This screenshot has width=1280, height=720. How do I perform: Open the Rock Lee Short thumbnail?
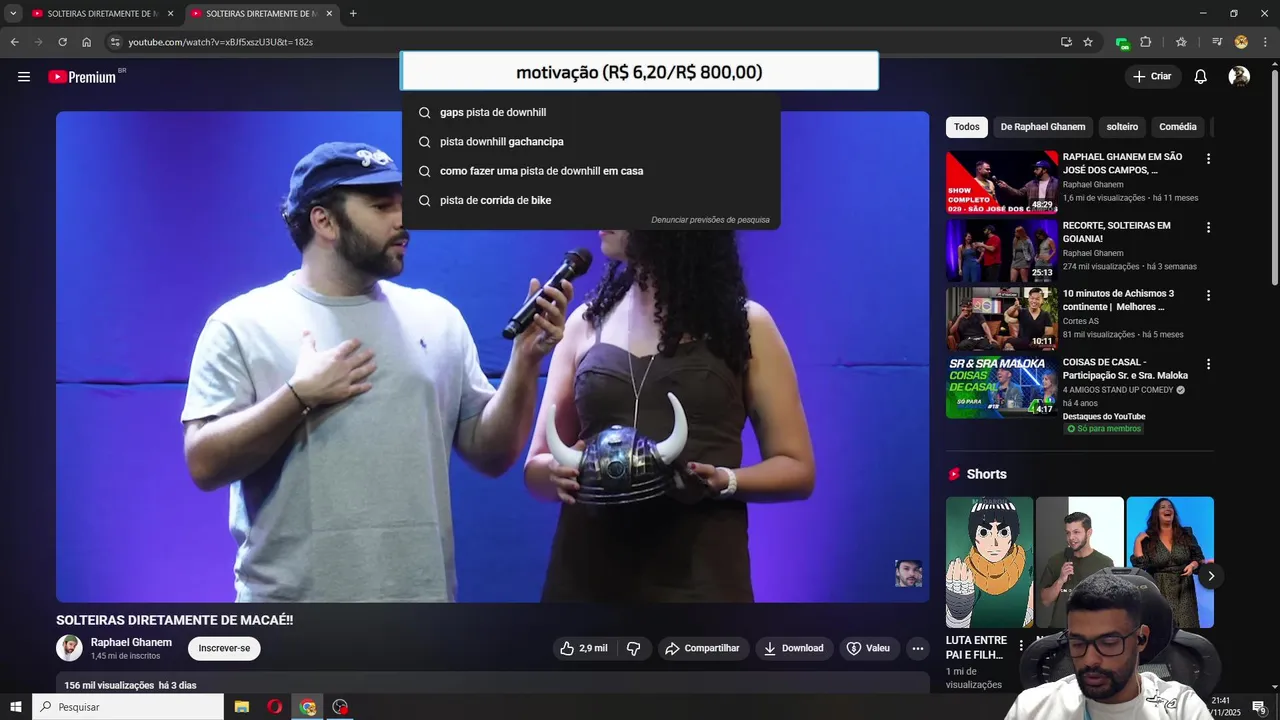989,562
